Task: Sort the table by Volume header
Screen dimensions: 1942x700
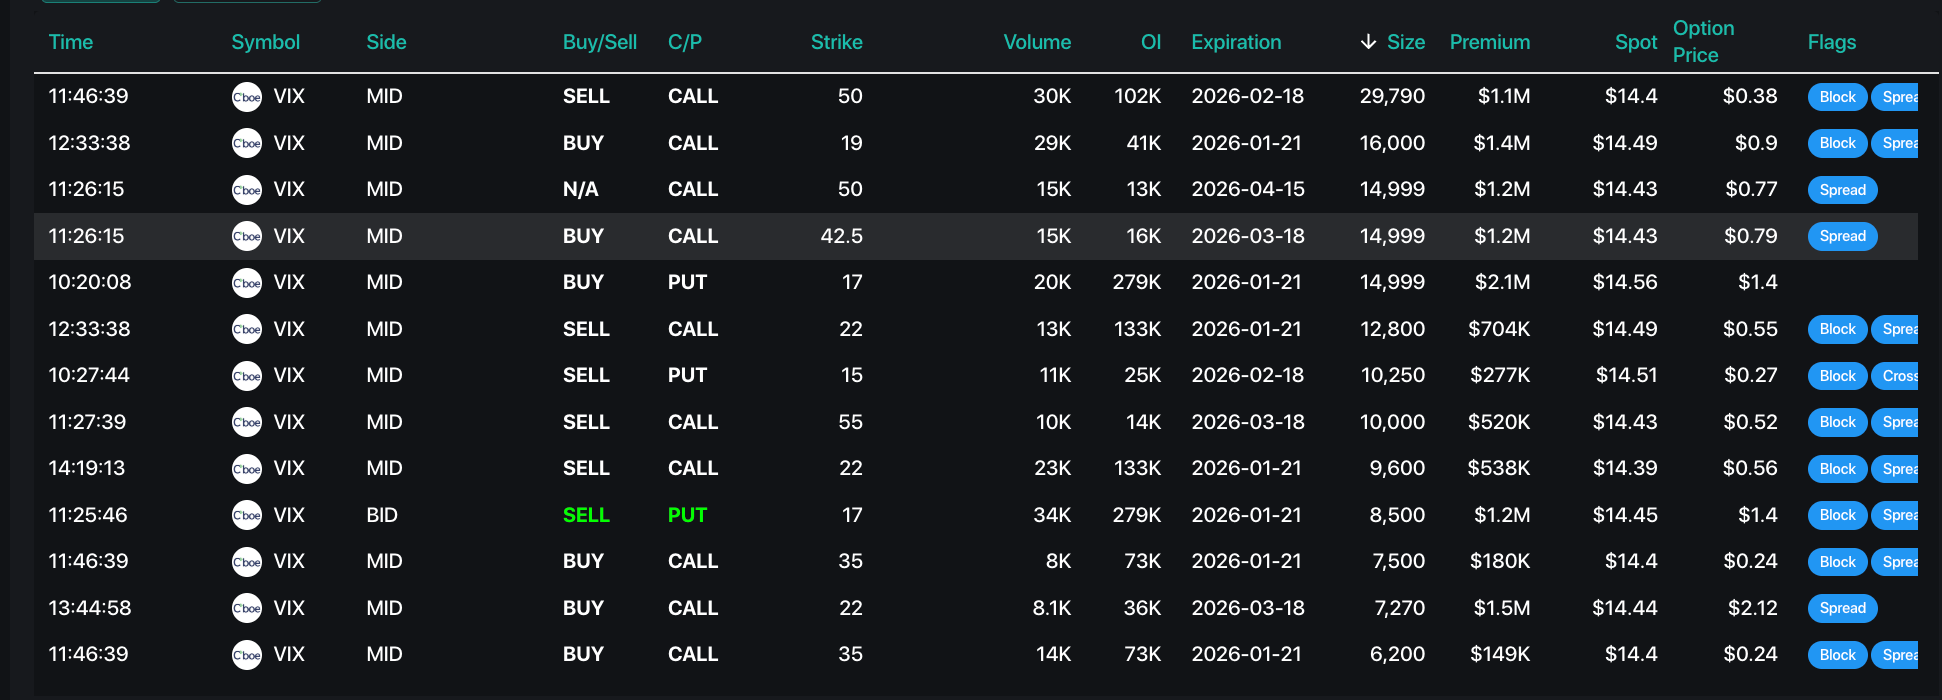Action: 1036,42
